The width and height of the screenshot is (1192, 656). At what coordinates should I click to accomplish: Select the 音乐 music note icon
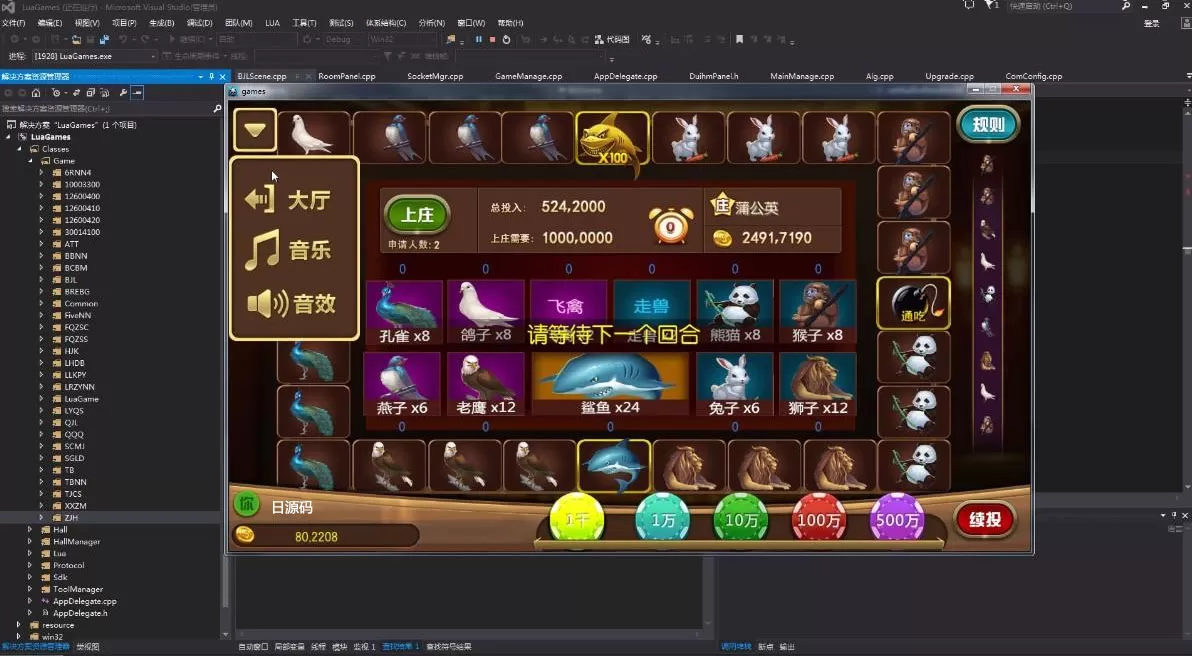point(262,251)
